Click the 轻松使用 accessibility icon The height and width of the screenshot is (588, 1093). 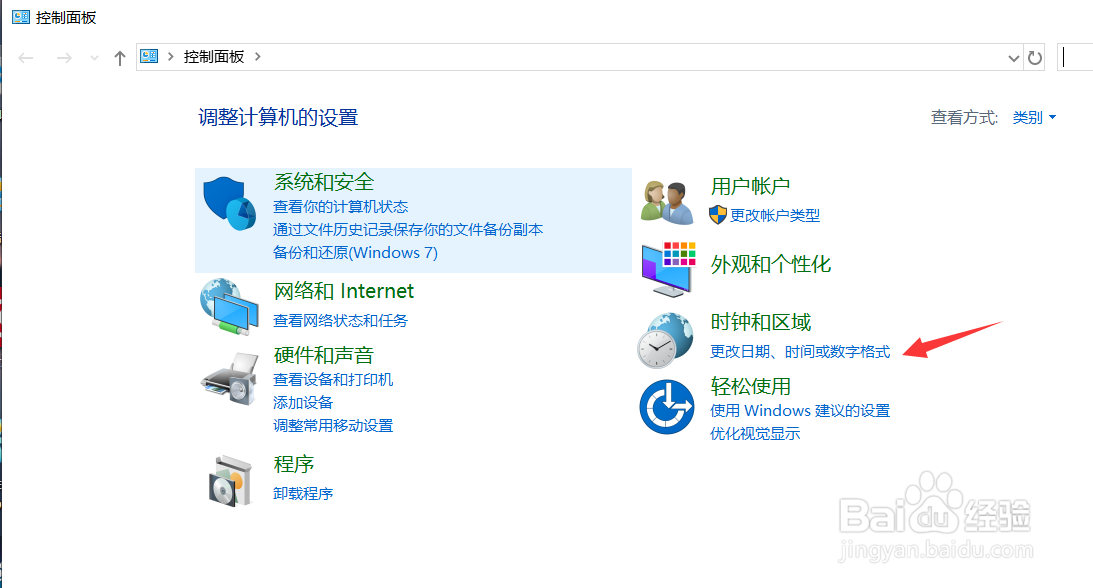point(667,406)
